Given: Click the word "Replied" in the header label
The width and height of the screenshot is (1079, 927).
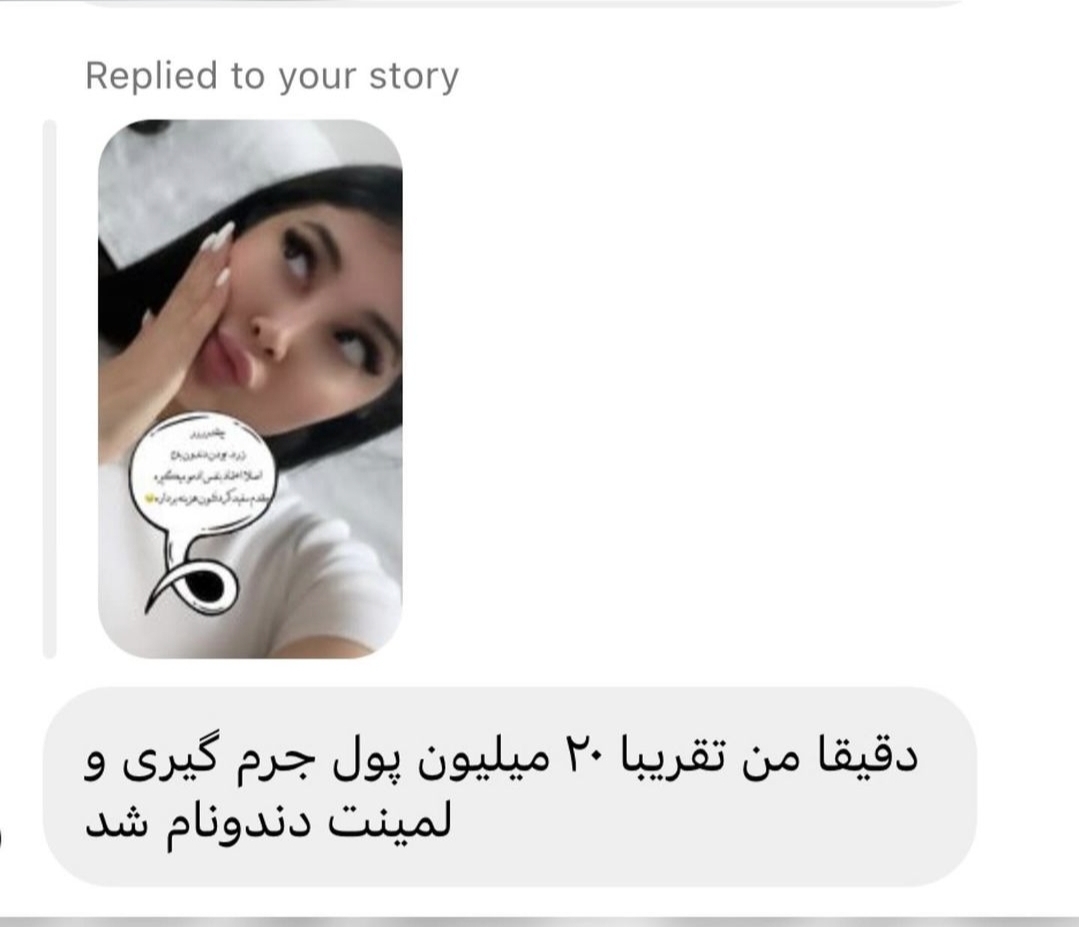Looking at the screenshot, I should 151,75.
